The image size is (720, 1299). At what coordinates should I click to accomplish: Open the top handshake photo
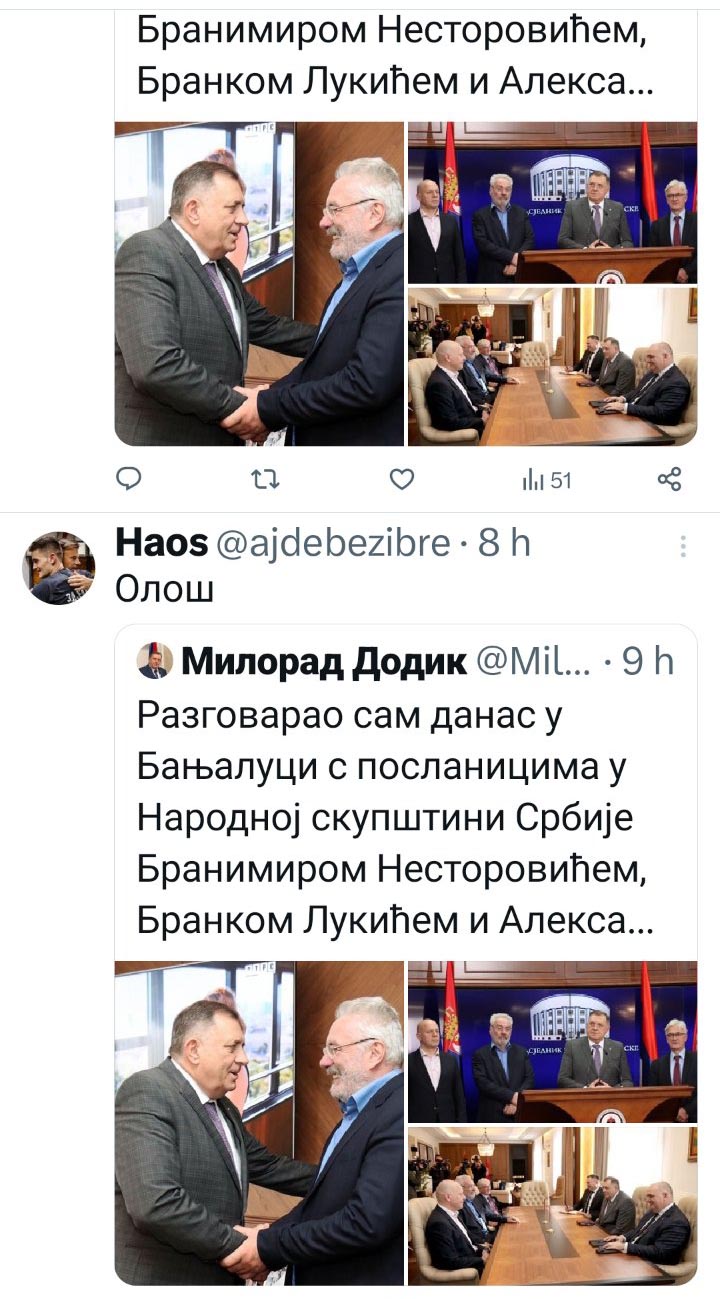(x=259, y=283)
